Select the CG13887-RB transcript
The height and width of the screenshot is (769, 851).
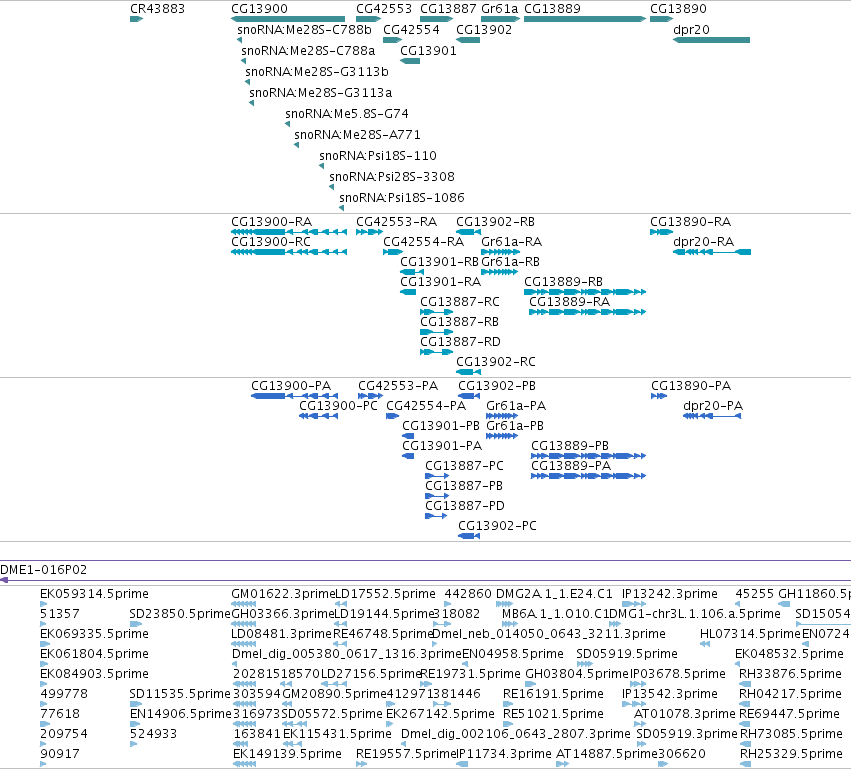[x=436, y=333]
